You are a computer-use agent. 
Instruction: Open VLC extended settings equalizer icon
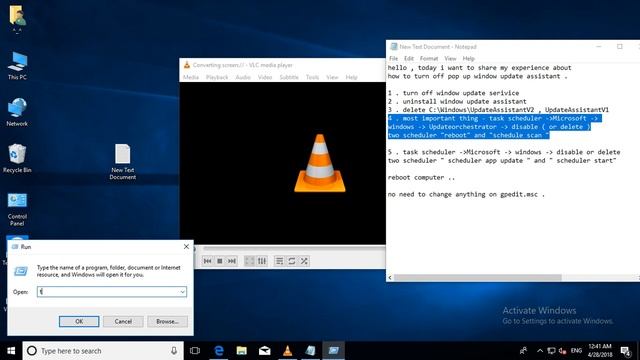pos(262,261)
